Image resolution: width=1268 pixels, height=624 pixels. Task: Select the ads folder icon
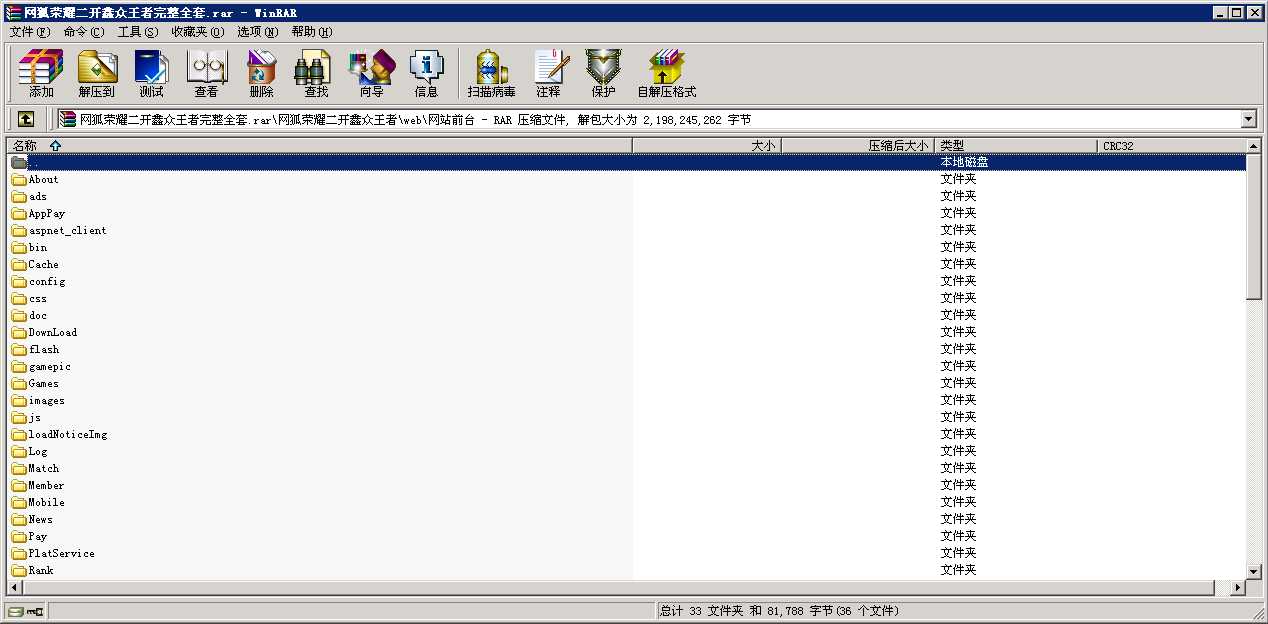click(19, 197)
